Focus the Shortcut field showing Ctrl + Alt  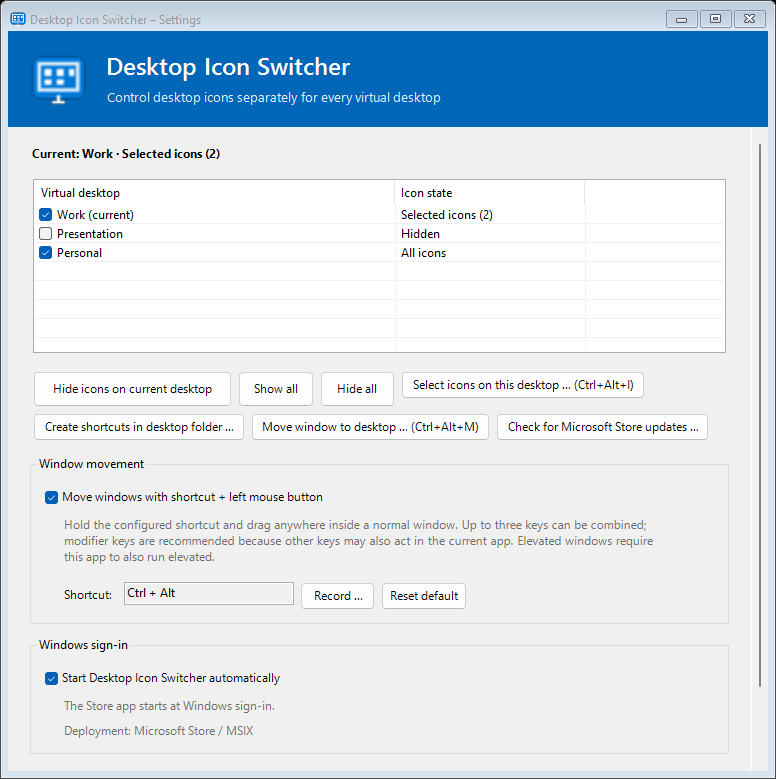[x=209, y=594]
